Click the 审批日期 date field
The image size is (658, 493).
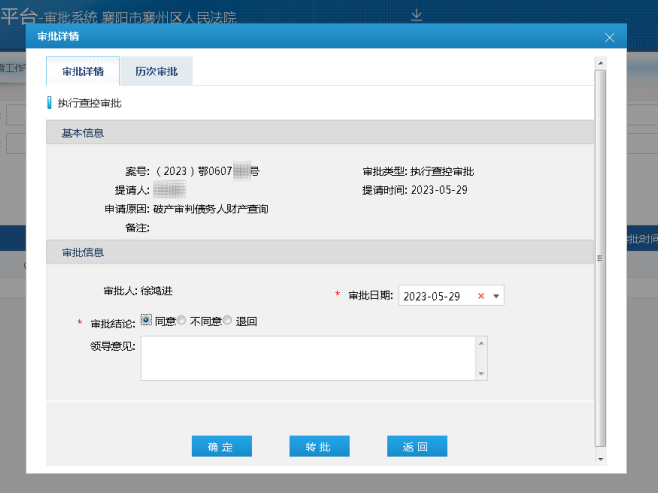tap(435, 296)
